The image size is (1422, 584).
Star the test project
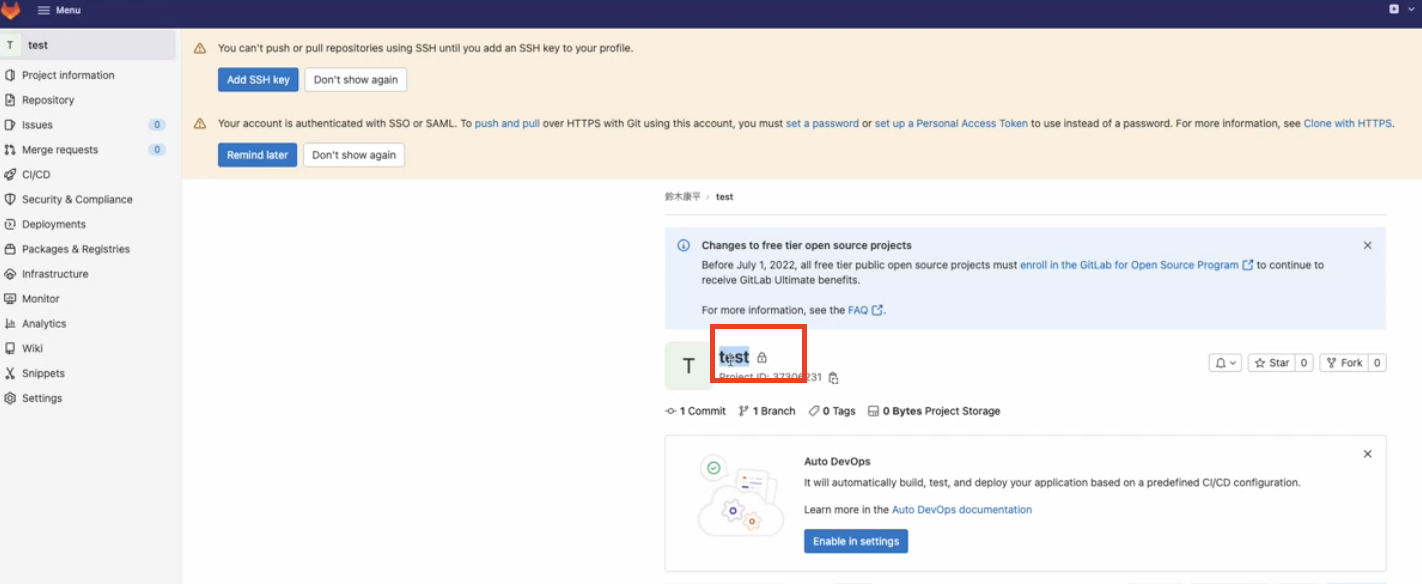click(x=1272, y=363)
